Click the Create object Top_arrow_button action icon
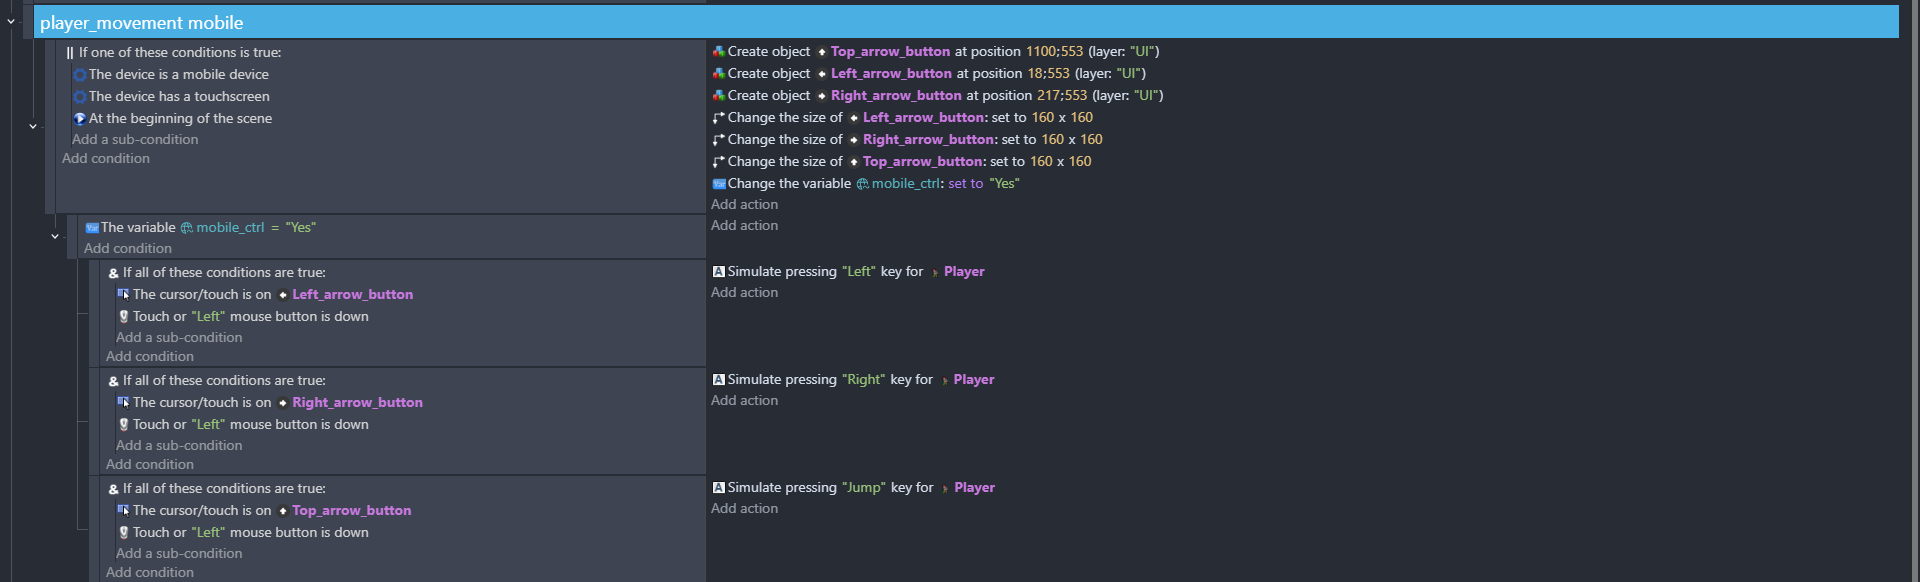This screenshot has height=582, width=1920. pyautogui.click(x=718, y=52)
